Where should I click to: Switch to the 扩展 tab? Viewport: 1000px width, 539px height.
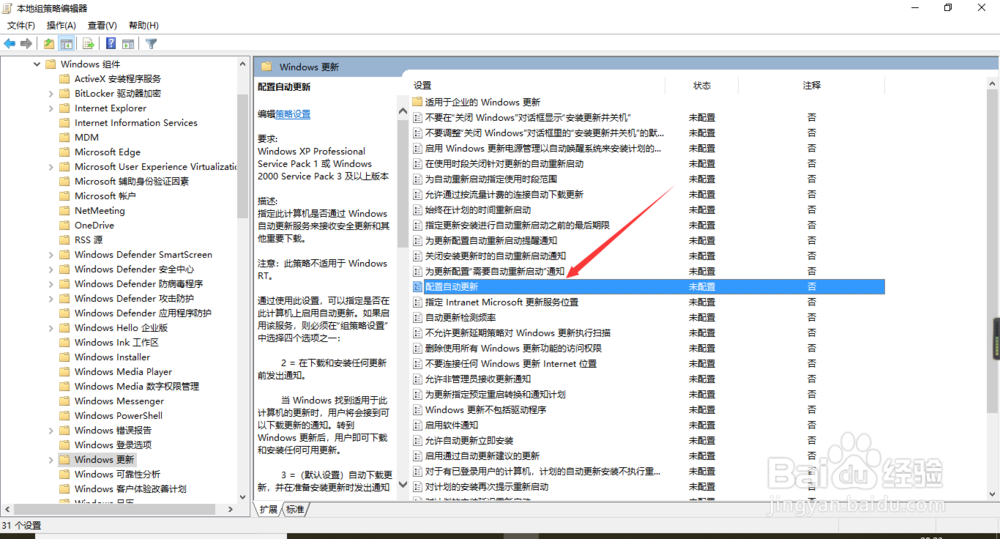pos(268,510)
